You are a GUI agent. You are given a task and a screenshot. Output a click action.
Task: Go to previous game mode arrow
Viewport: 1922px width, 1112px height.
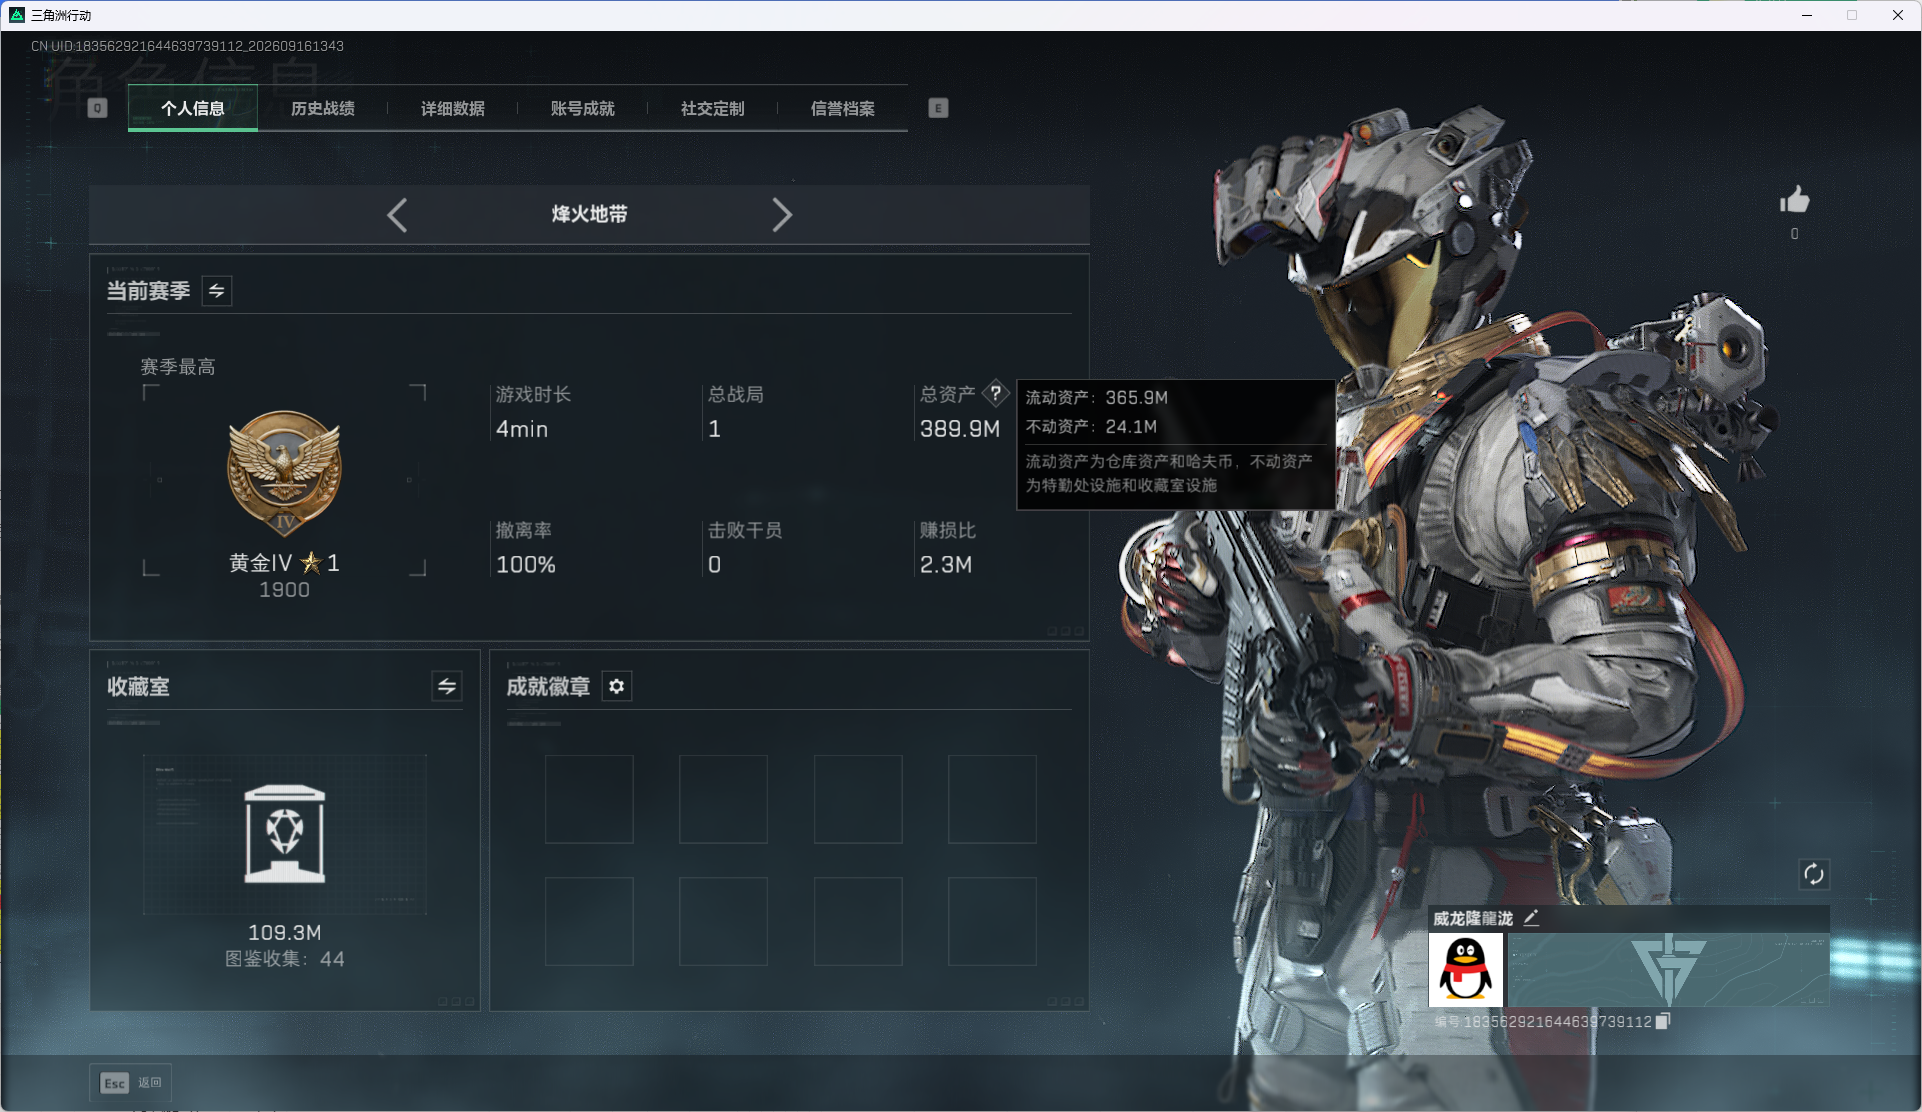click(x=397, y=215)
